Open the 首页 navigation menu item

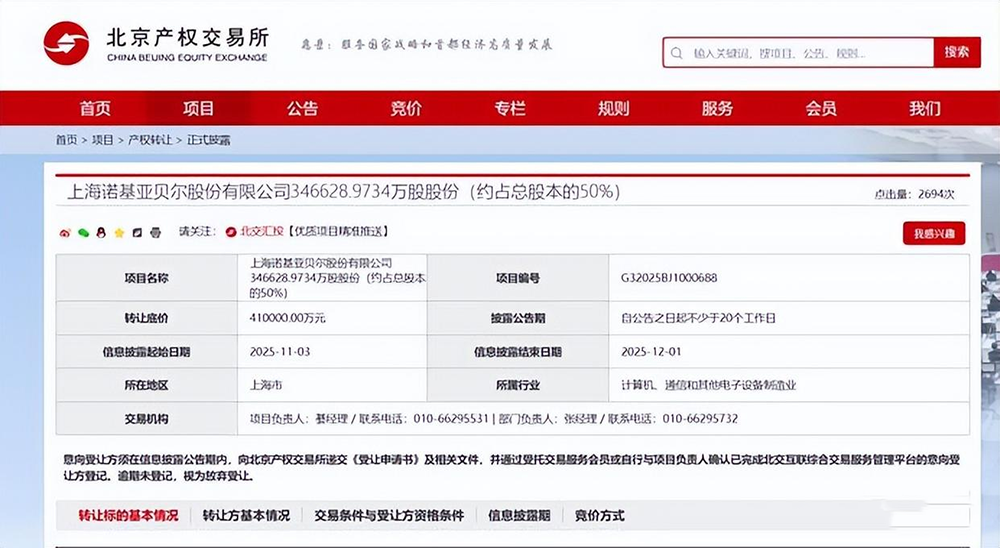pyautogui.click(x=95, y=108)
